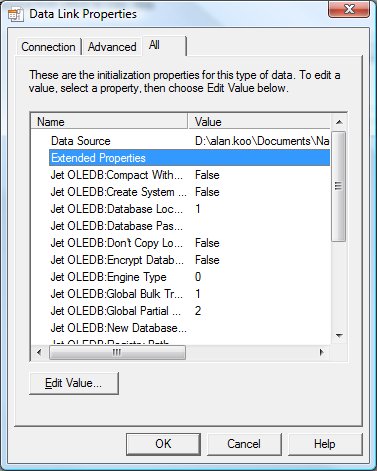Select Jet OLEDB:Database Loc... row
The width and height of the screenshot is (377, 471).
pyautogui.click(x=190, y=209)
